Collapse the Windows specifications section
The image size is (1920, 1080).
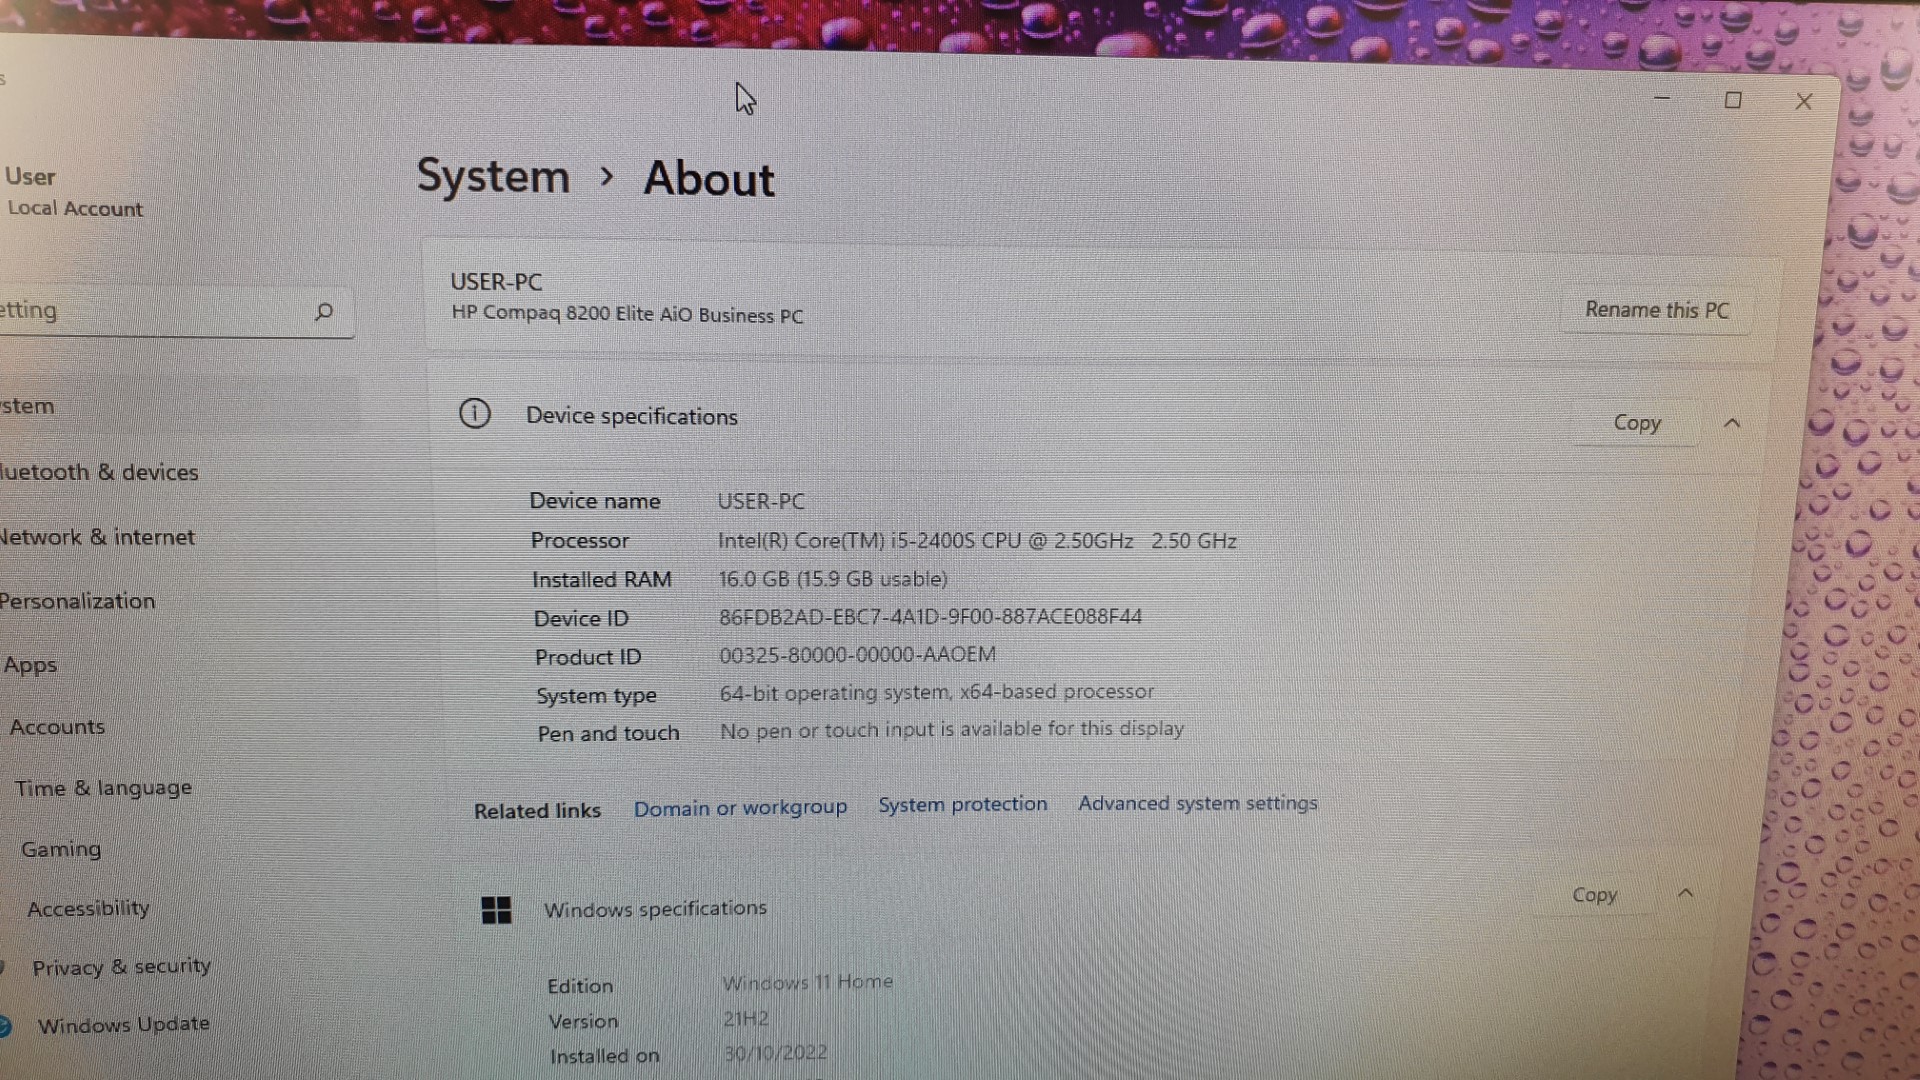(1685, 893)
